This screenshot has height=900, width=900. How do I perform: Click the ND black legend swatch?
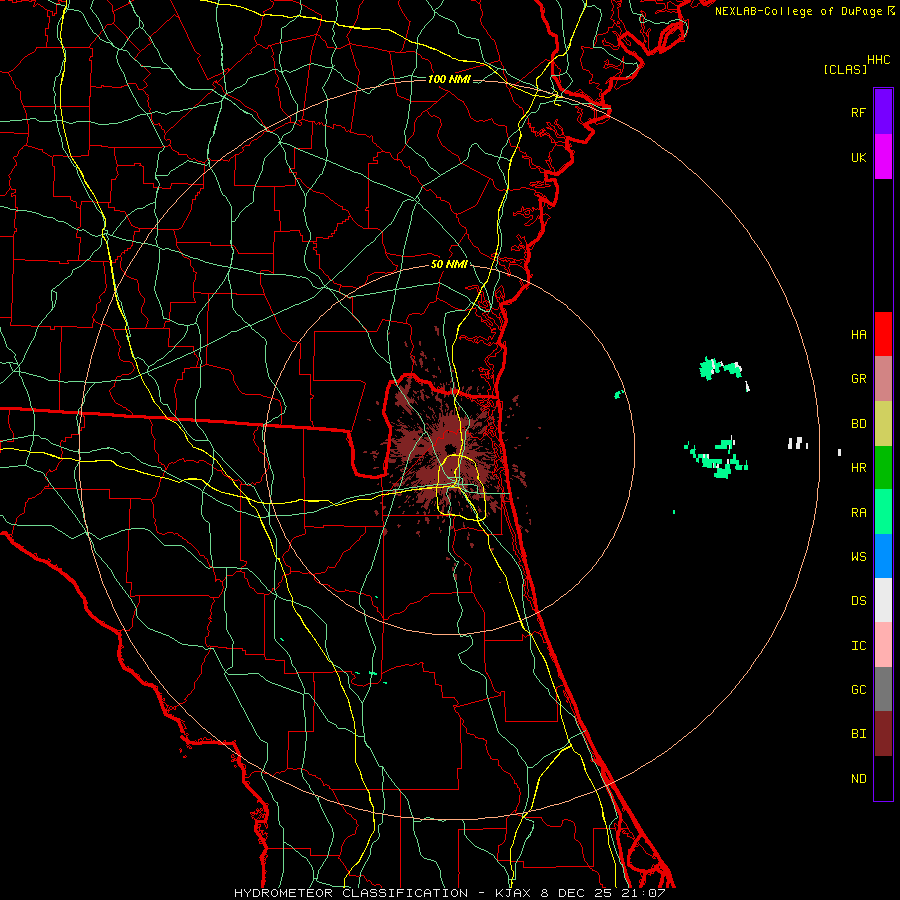(x=883, y=778)
